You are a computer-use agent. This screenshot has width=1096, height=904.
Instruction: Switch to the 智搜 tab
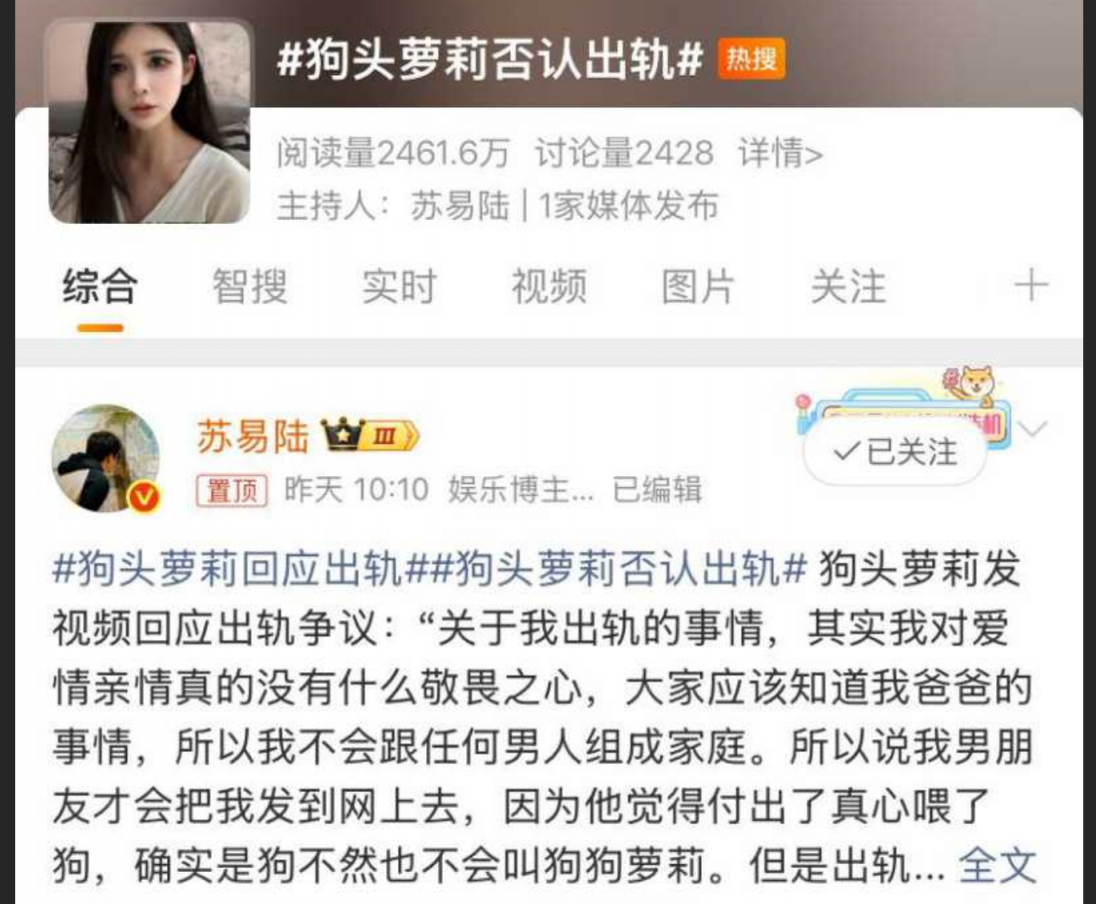[250, 286]
